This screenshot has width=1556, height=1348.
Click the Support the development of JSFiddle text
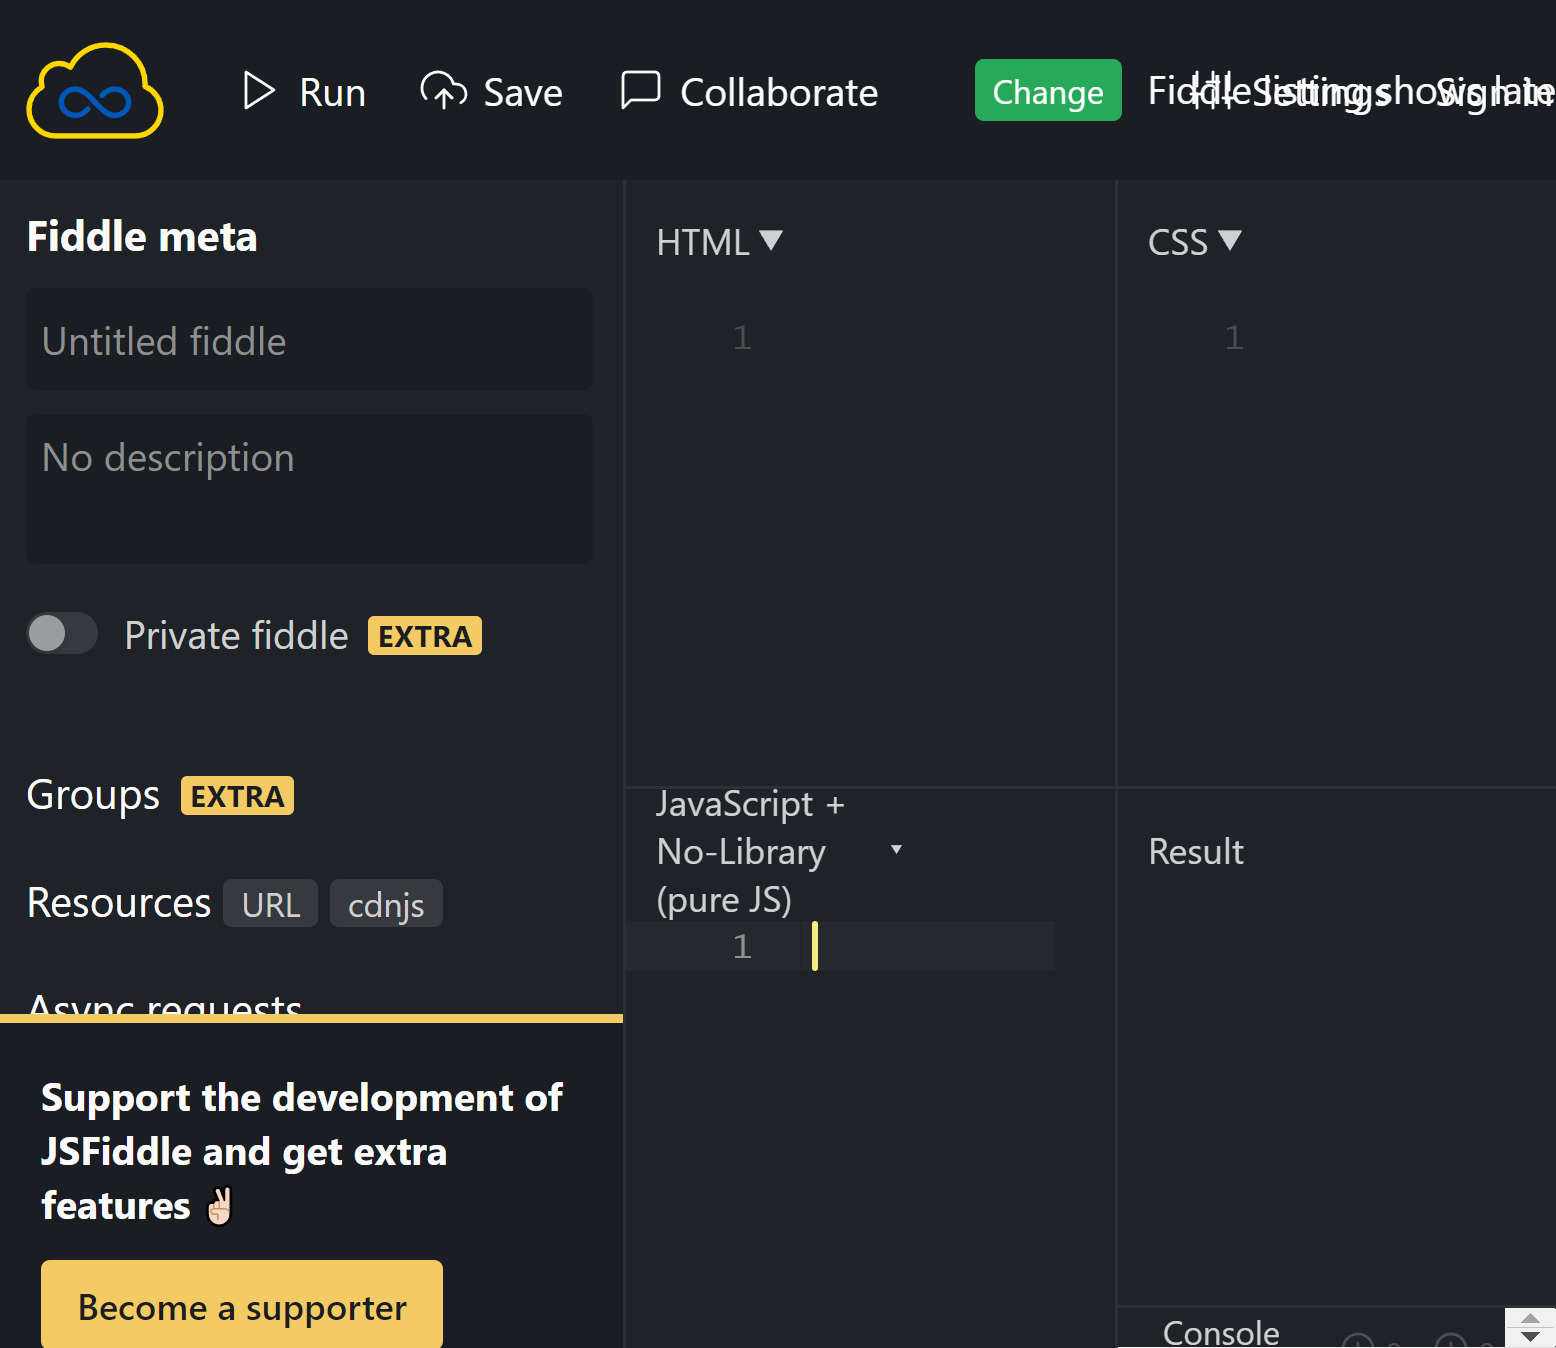[301, 1151]
